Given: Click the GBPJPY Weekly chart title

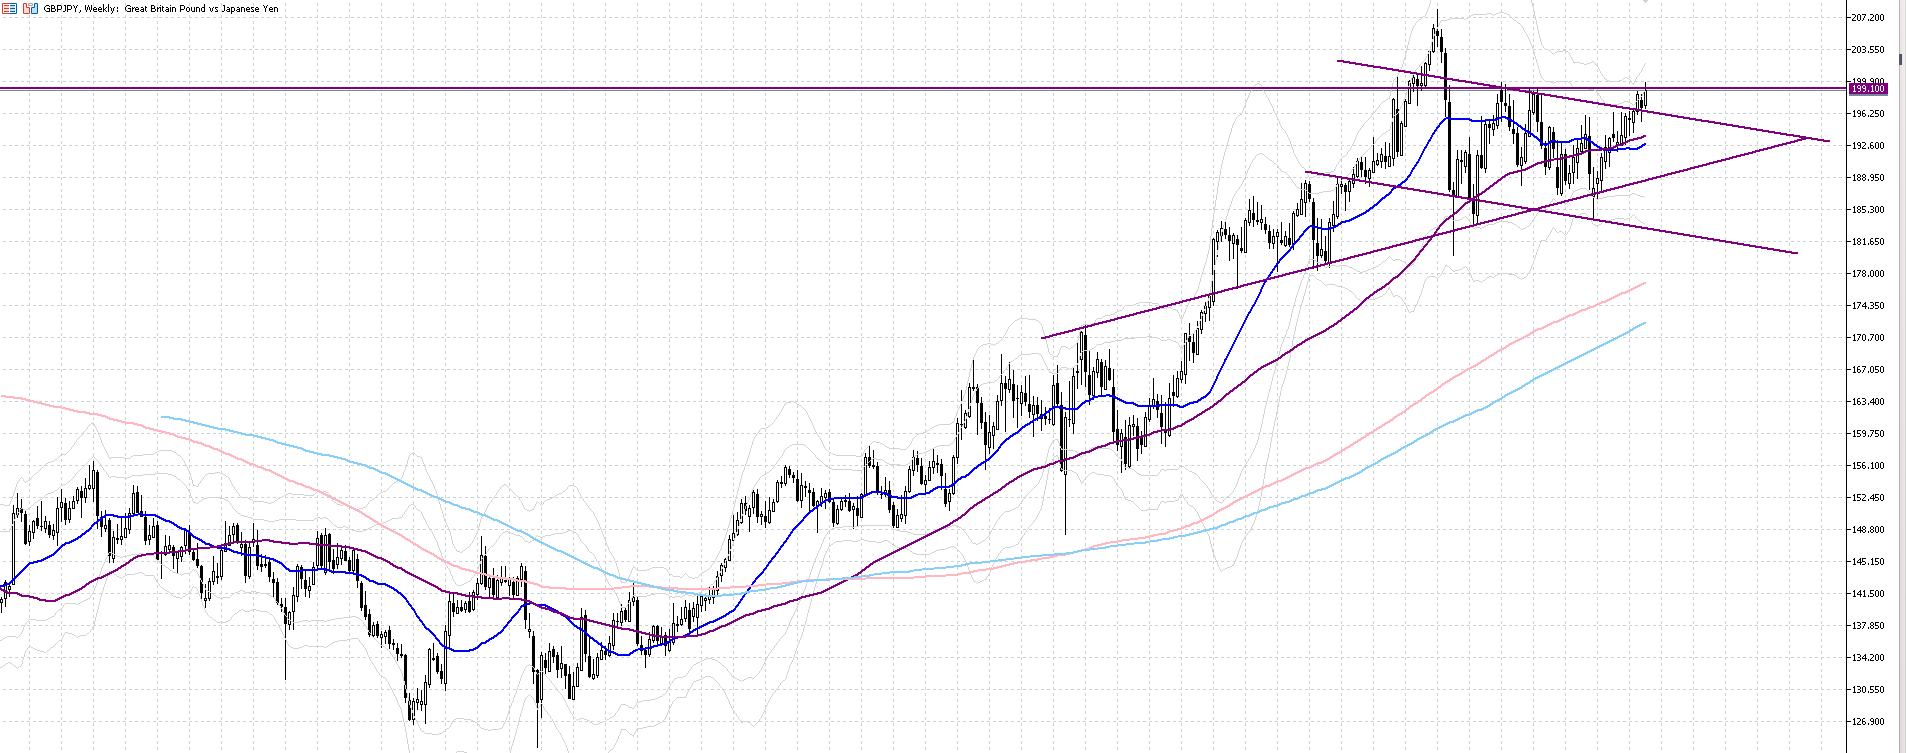Looking at the screenshot, I should point(160,9).
